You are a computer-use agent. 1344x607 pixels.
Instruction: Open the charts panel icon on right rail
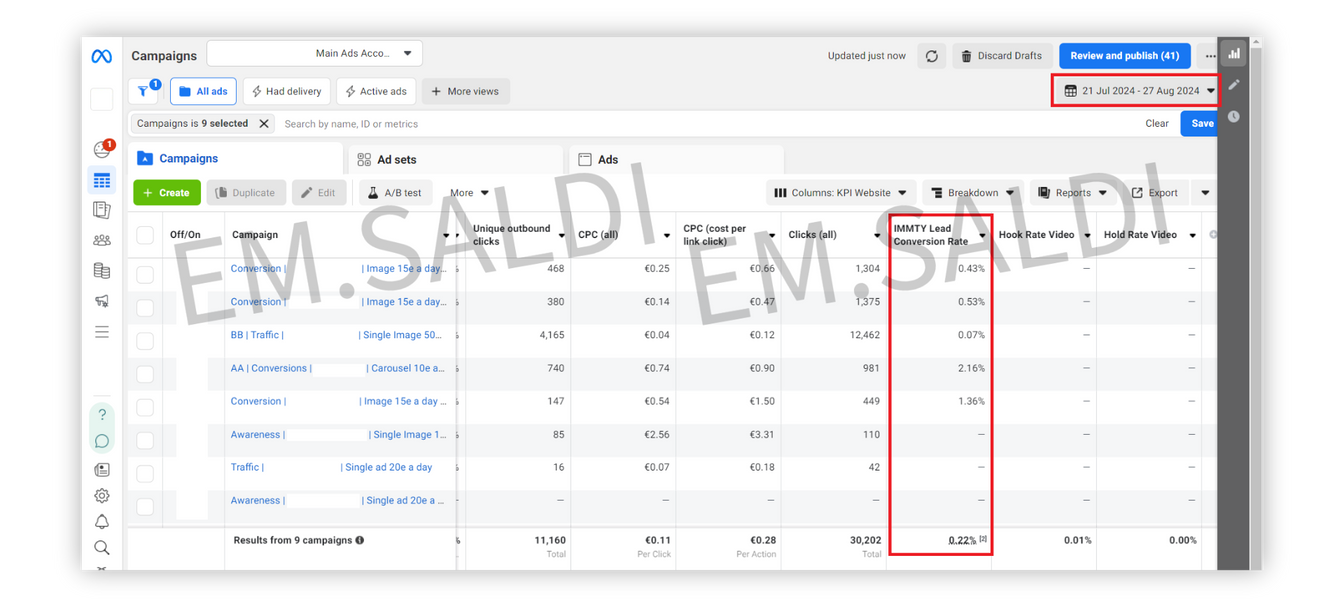1234,54
